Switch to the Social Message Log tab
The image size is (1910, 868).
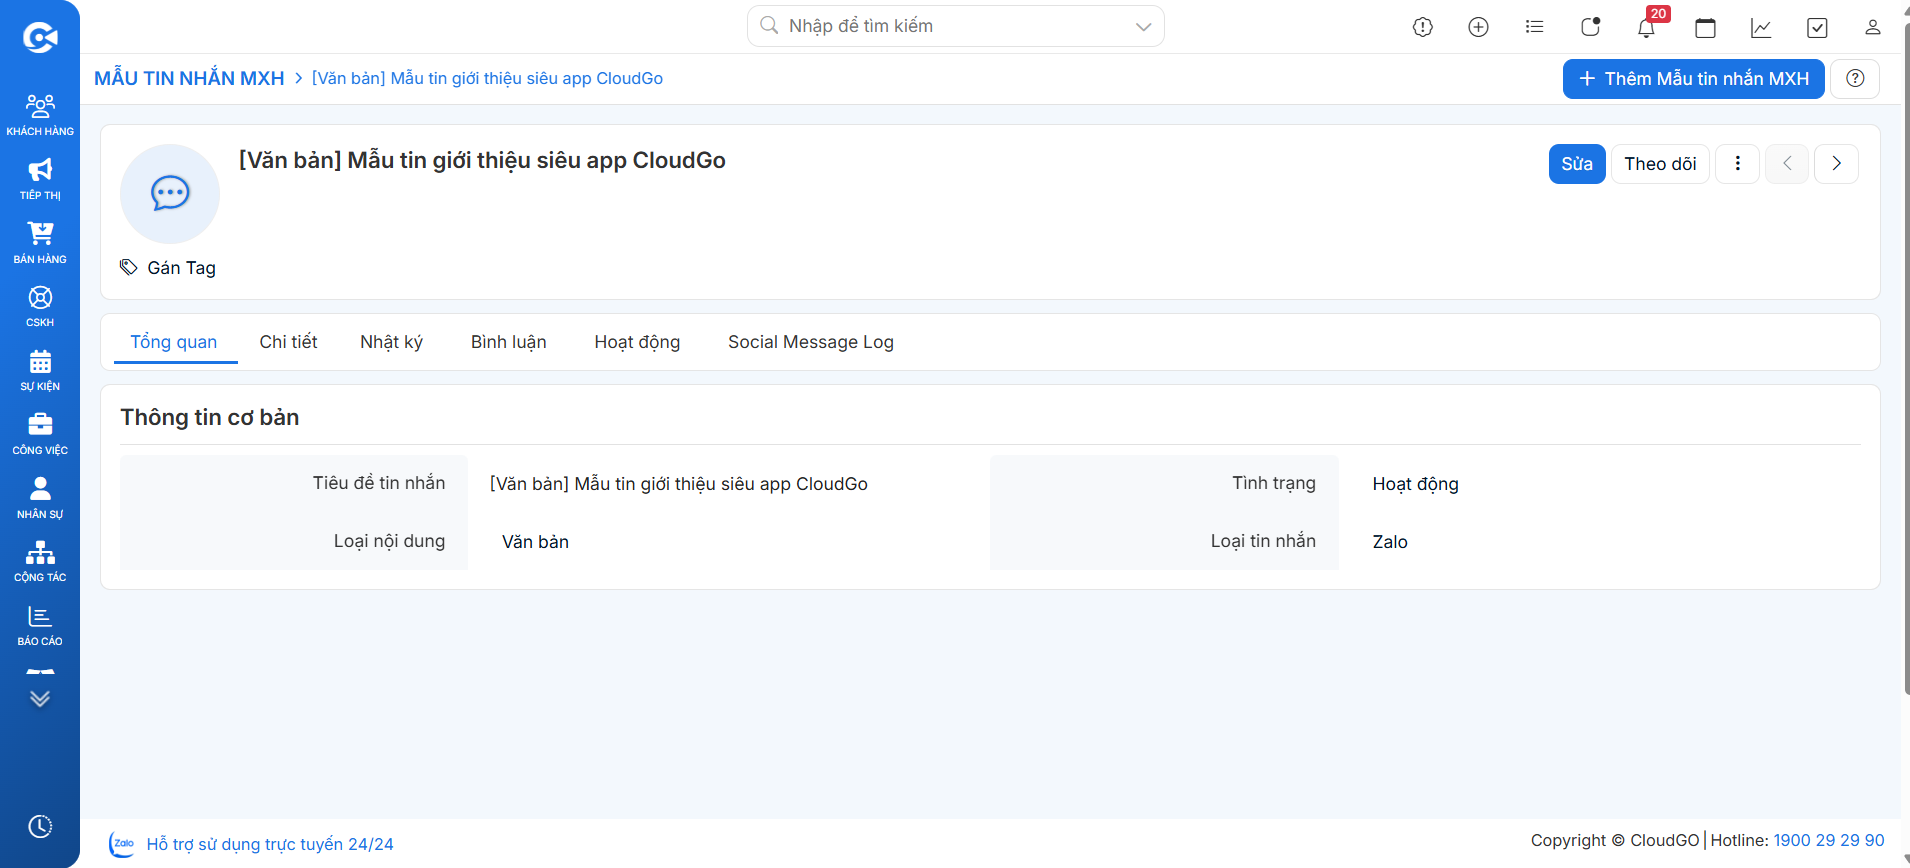811,342
